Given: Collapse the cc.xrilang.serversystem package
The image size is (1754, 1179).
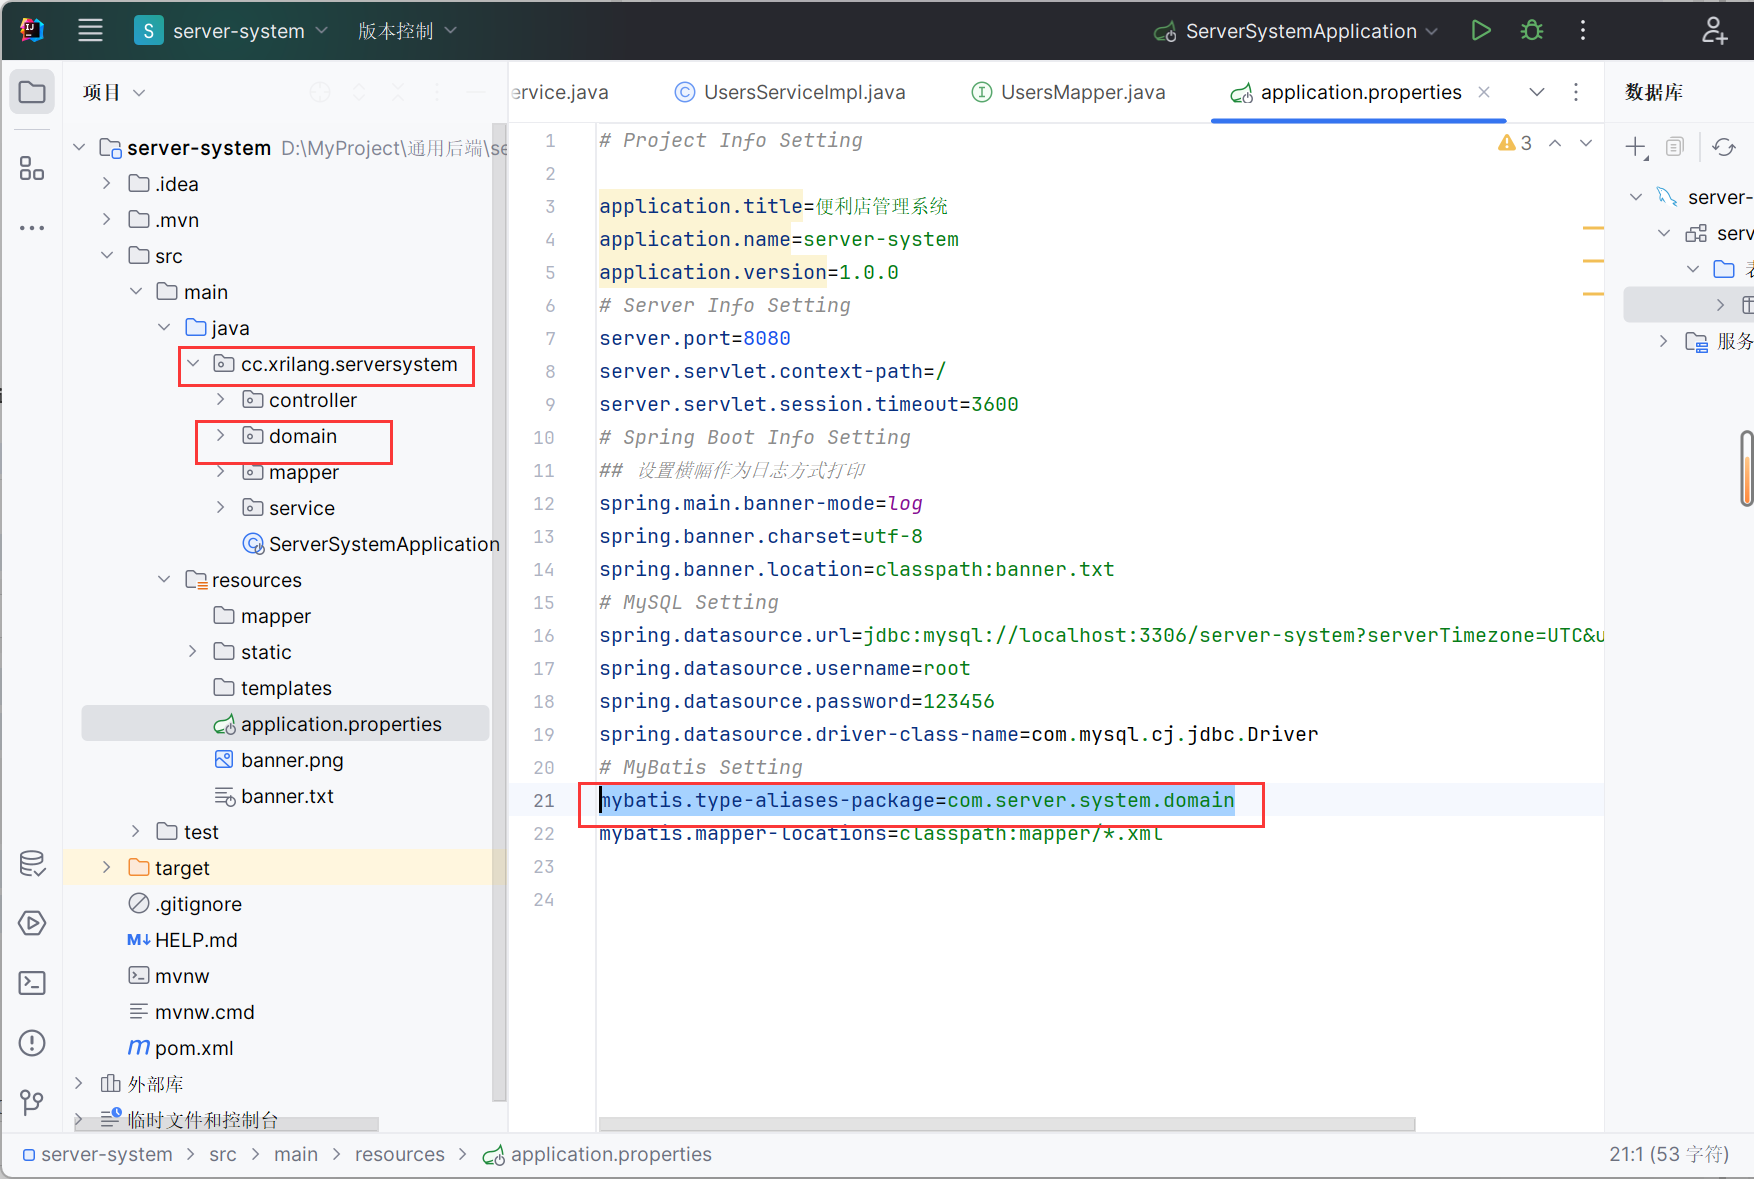Looking at the screenshot, I should (193, 364).
